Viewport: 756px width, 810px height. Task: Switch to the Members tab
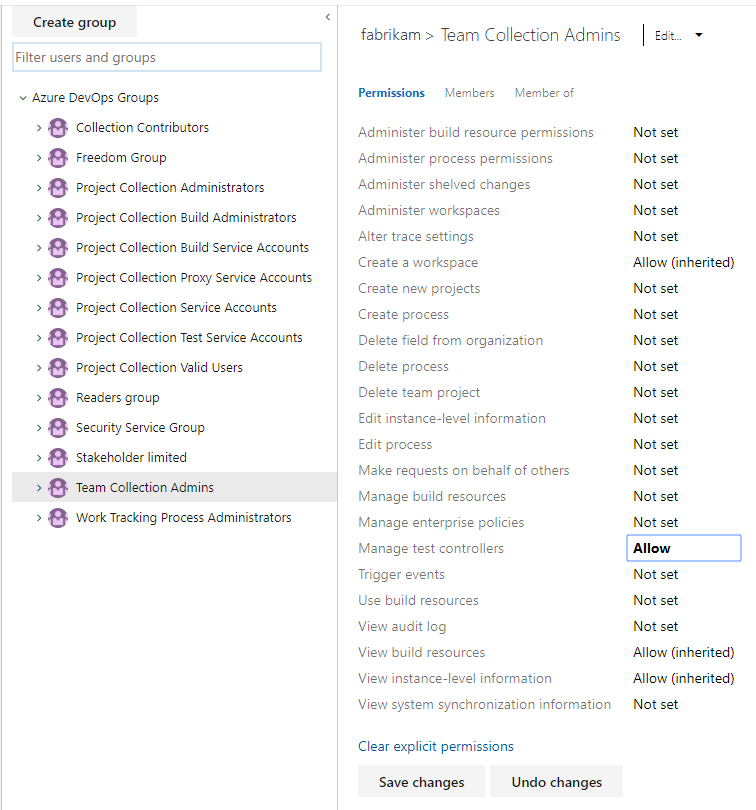pos(469,92)
